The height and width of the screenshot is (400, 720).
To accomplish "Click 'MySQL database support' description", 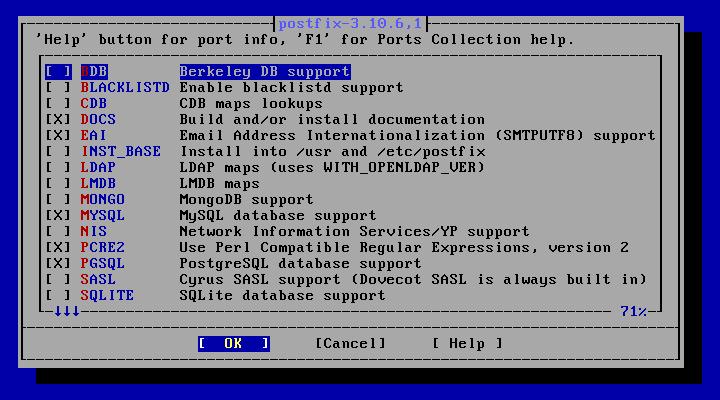I will pos(278,215).
